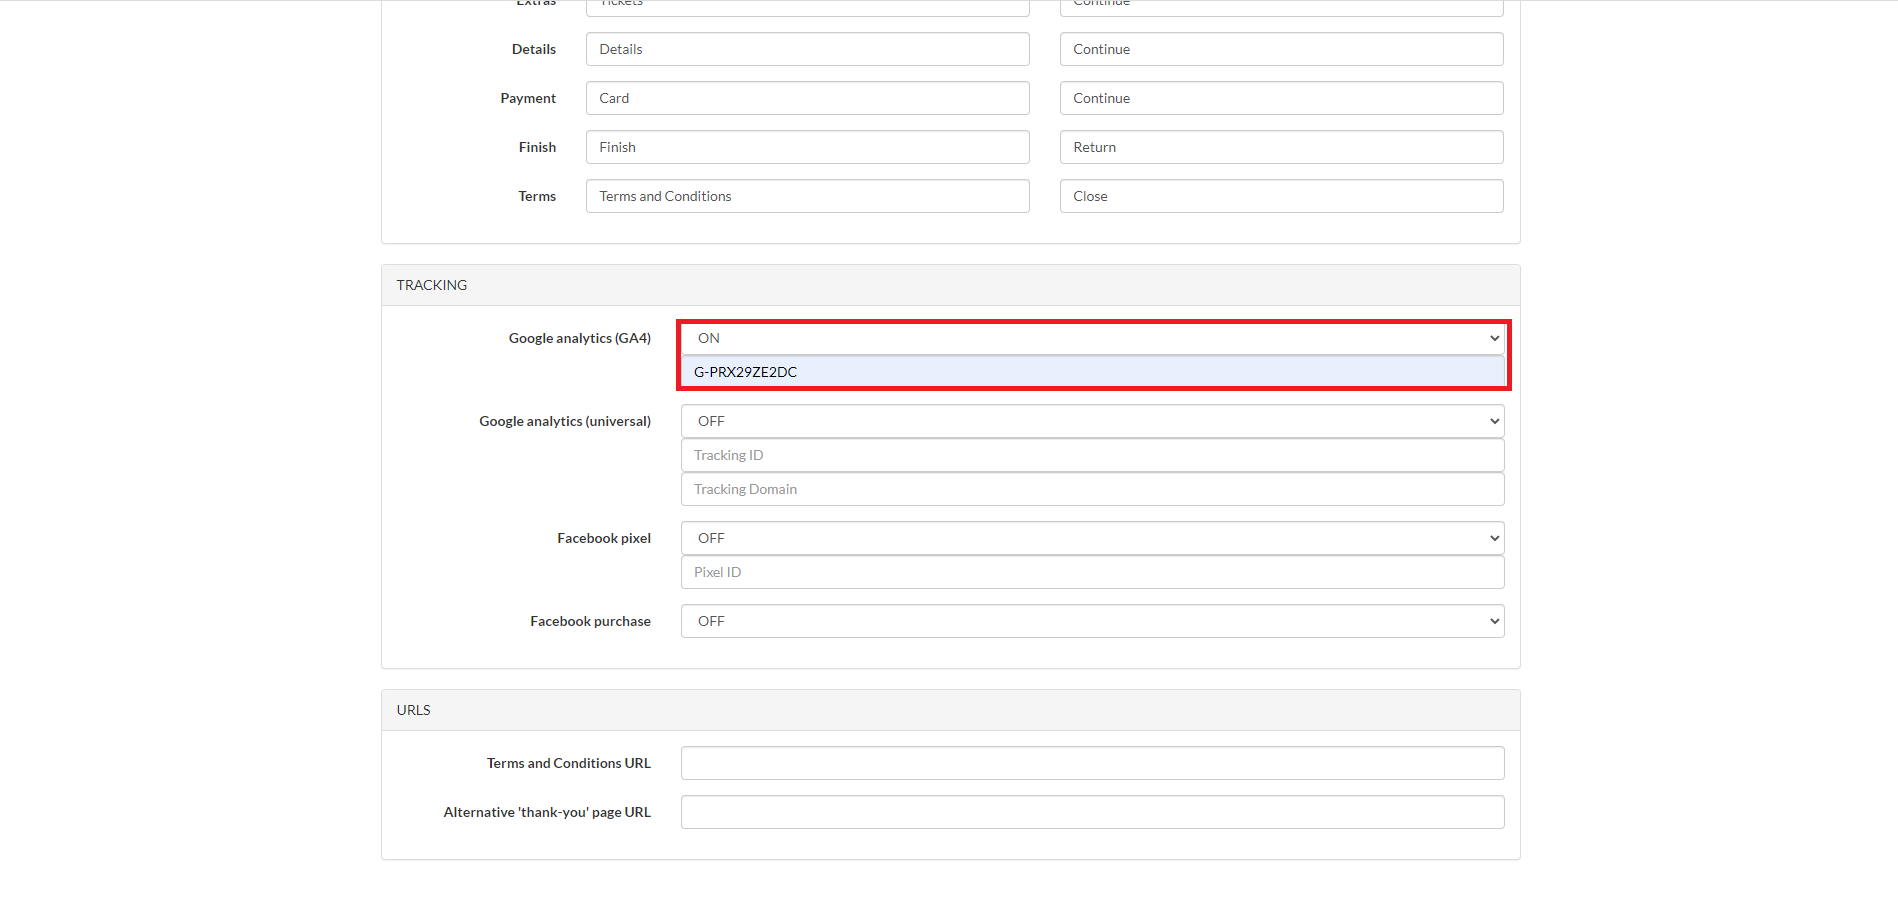1898x903 pixels.
Task: Click the Terms and Conditions title field
Action: coord(807,196)
